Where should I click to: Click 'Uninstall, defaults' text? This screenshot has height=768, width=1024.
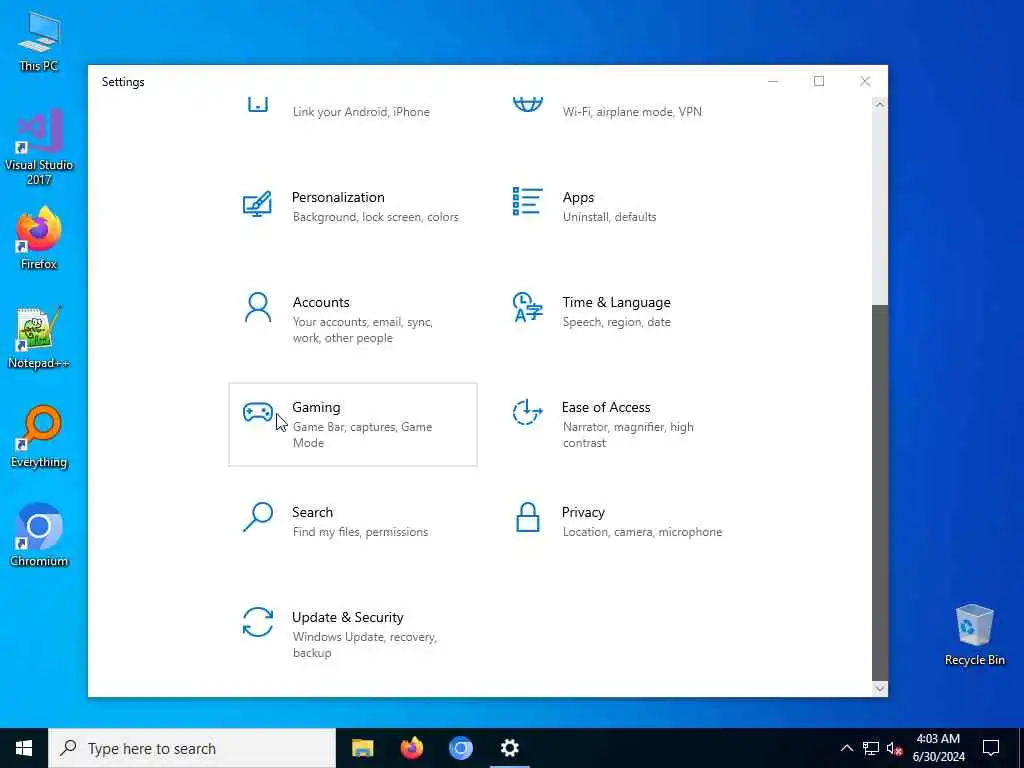[609, 217]
